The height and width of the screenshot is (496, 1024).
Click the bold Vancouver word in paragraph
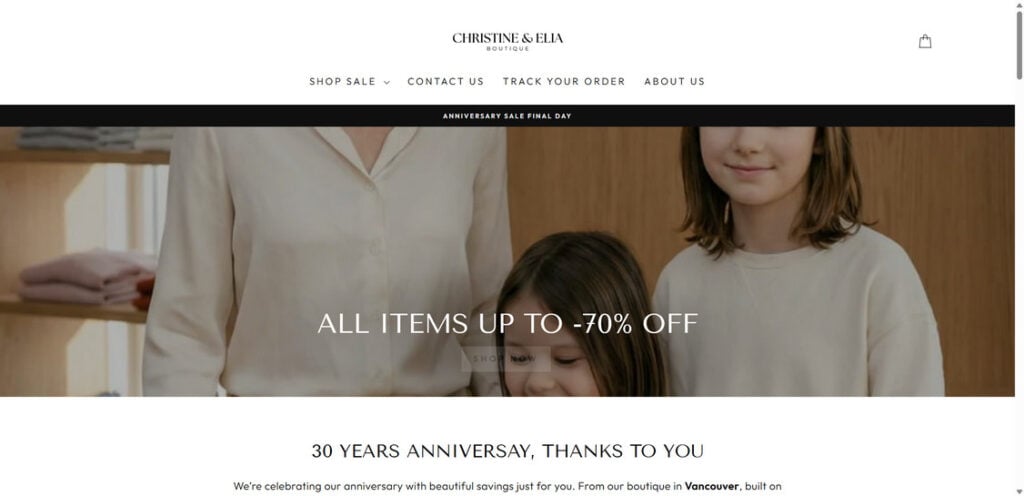point(711,486)
